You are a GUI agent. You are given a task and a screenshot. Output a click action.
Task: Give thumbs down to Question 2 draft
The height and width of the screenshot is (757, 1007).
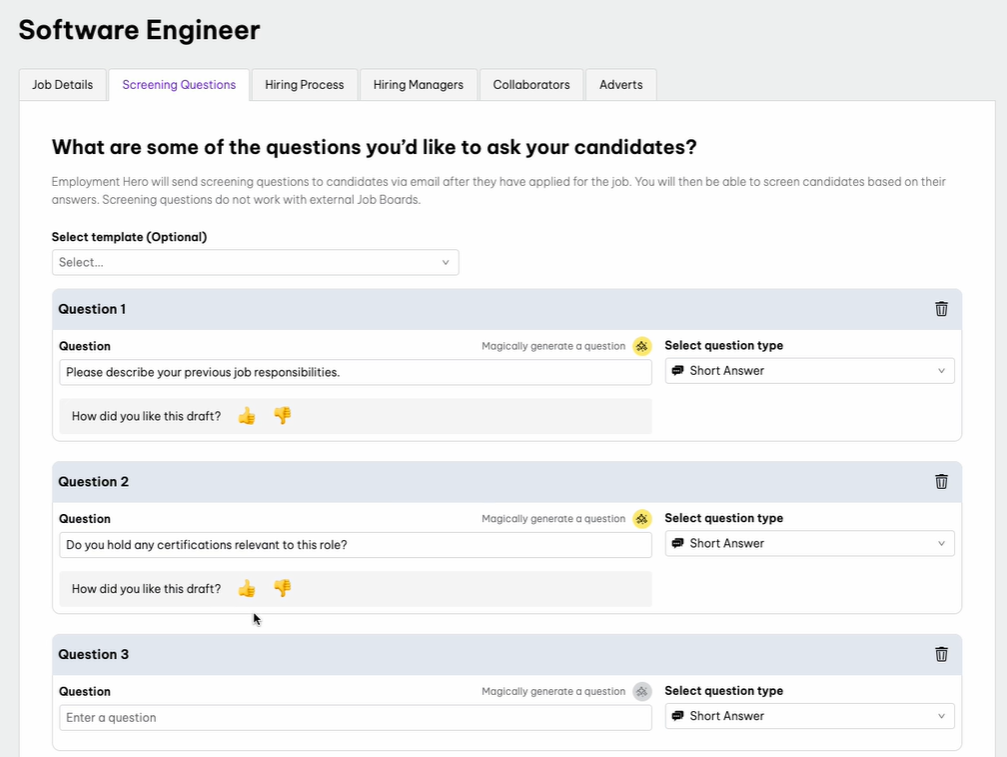pyautogui.click(x=283, y=589)
